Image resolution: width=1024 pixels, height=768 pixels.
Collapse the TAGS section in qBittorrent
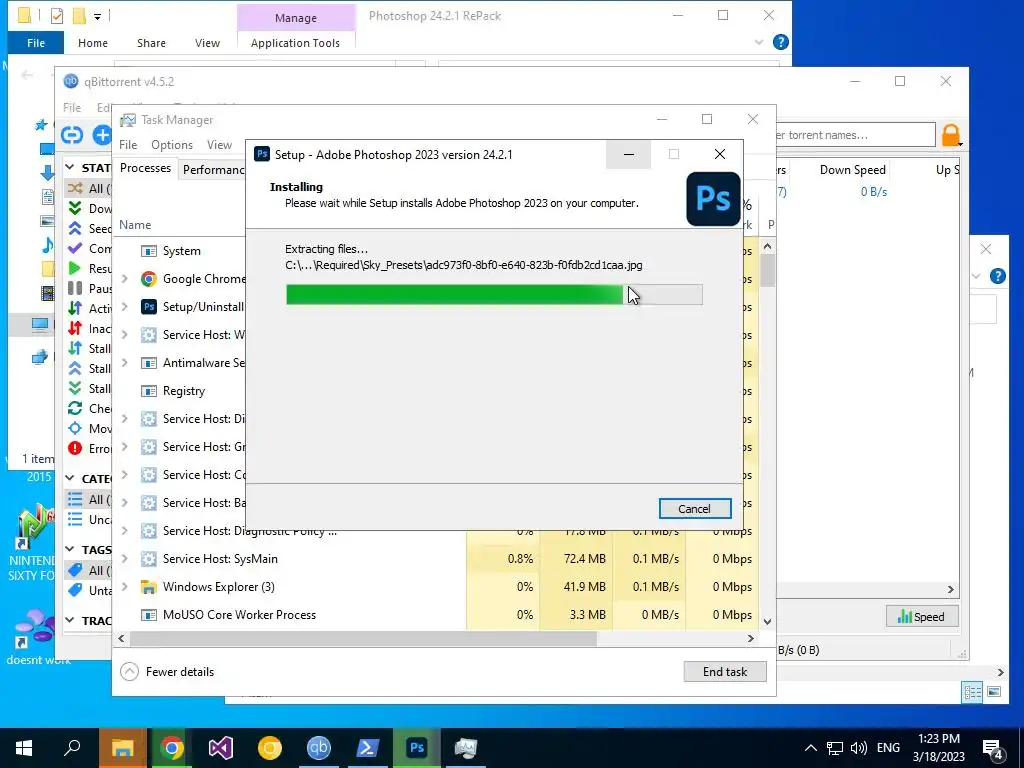tap(70, 550)
